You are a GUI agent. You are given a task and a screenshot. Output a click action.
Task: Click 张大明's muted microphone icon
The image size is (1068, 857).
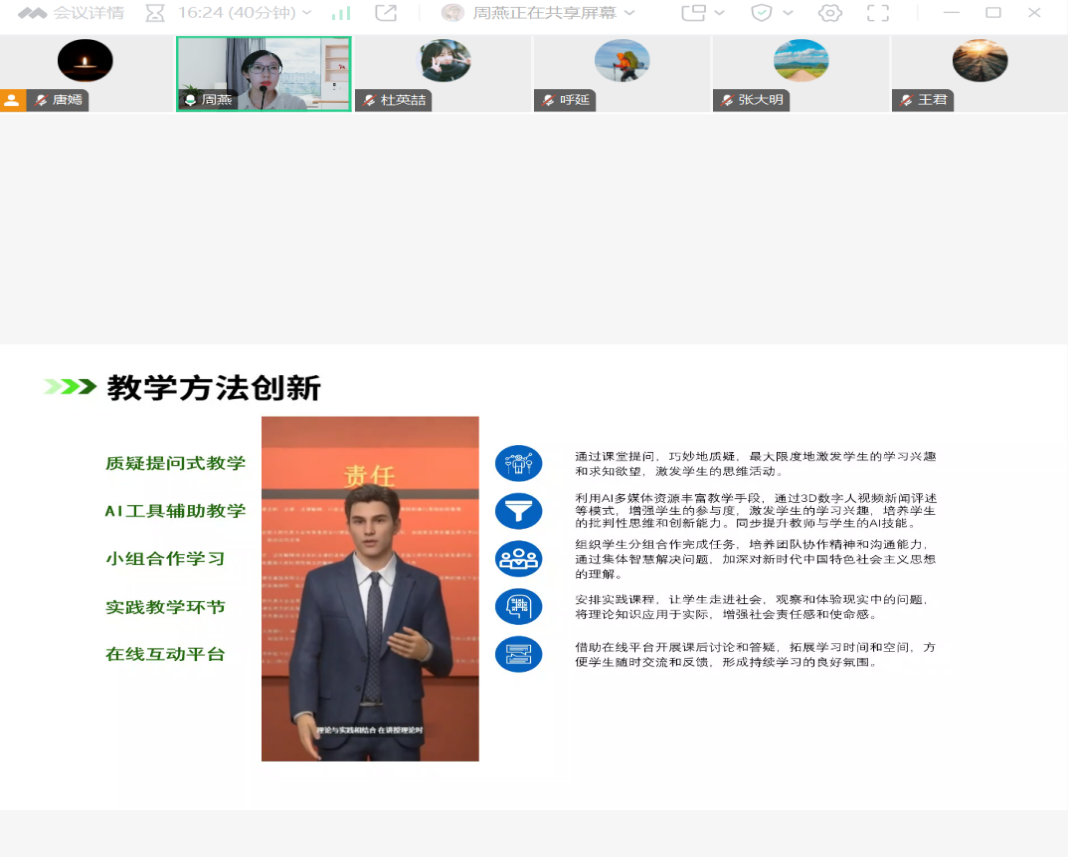(727, 100)
